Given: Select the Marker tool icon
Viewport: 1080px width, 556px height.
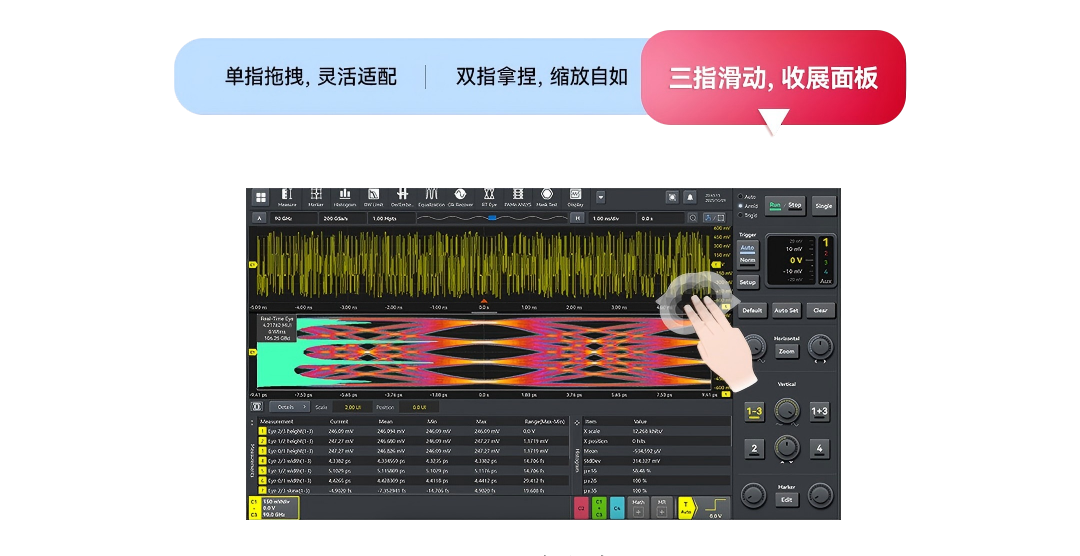Looking at the screenshot, I should (x=316, y=197).
